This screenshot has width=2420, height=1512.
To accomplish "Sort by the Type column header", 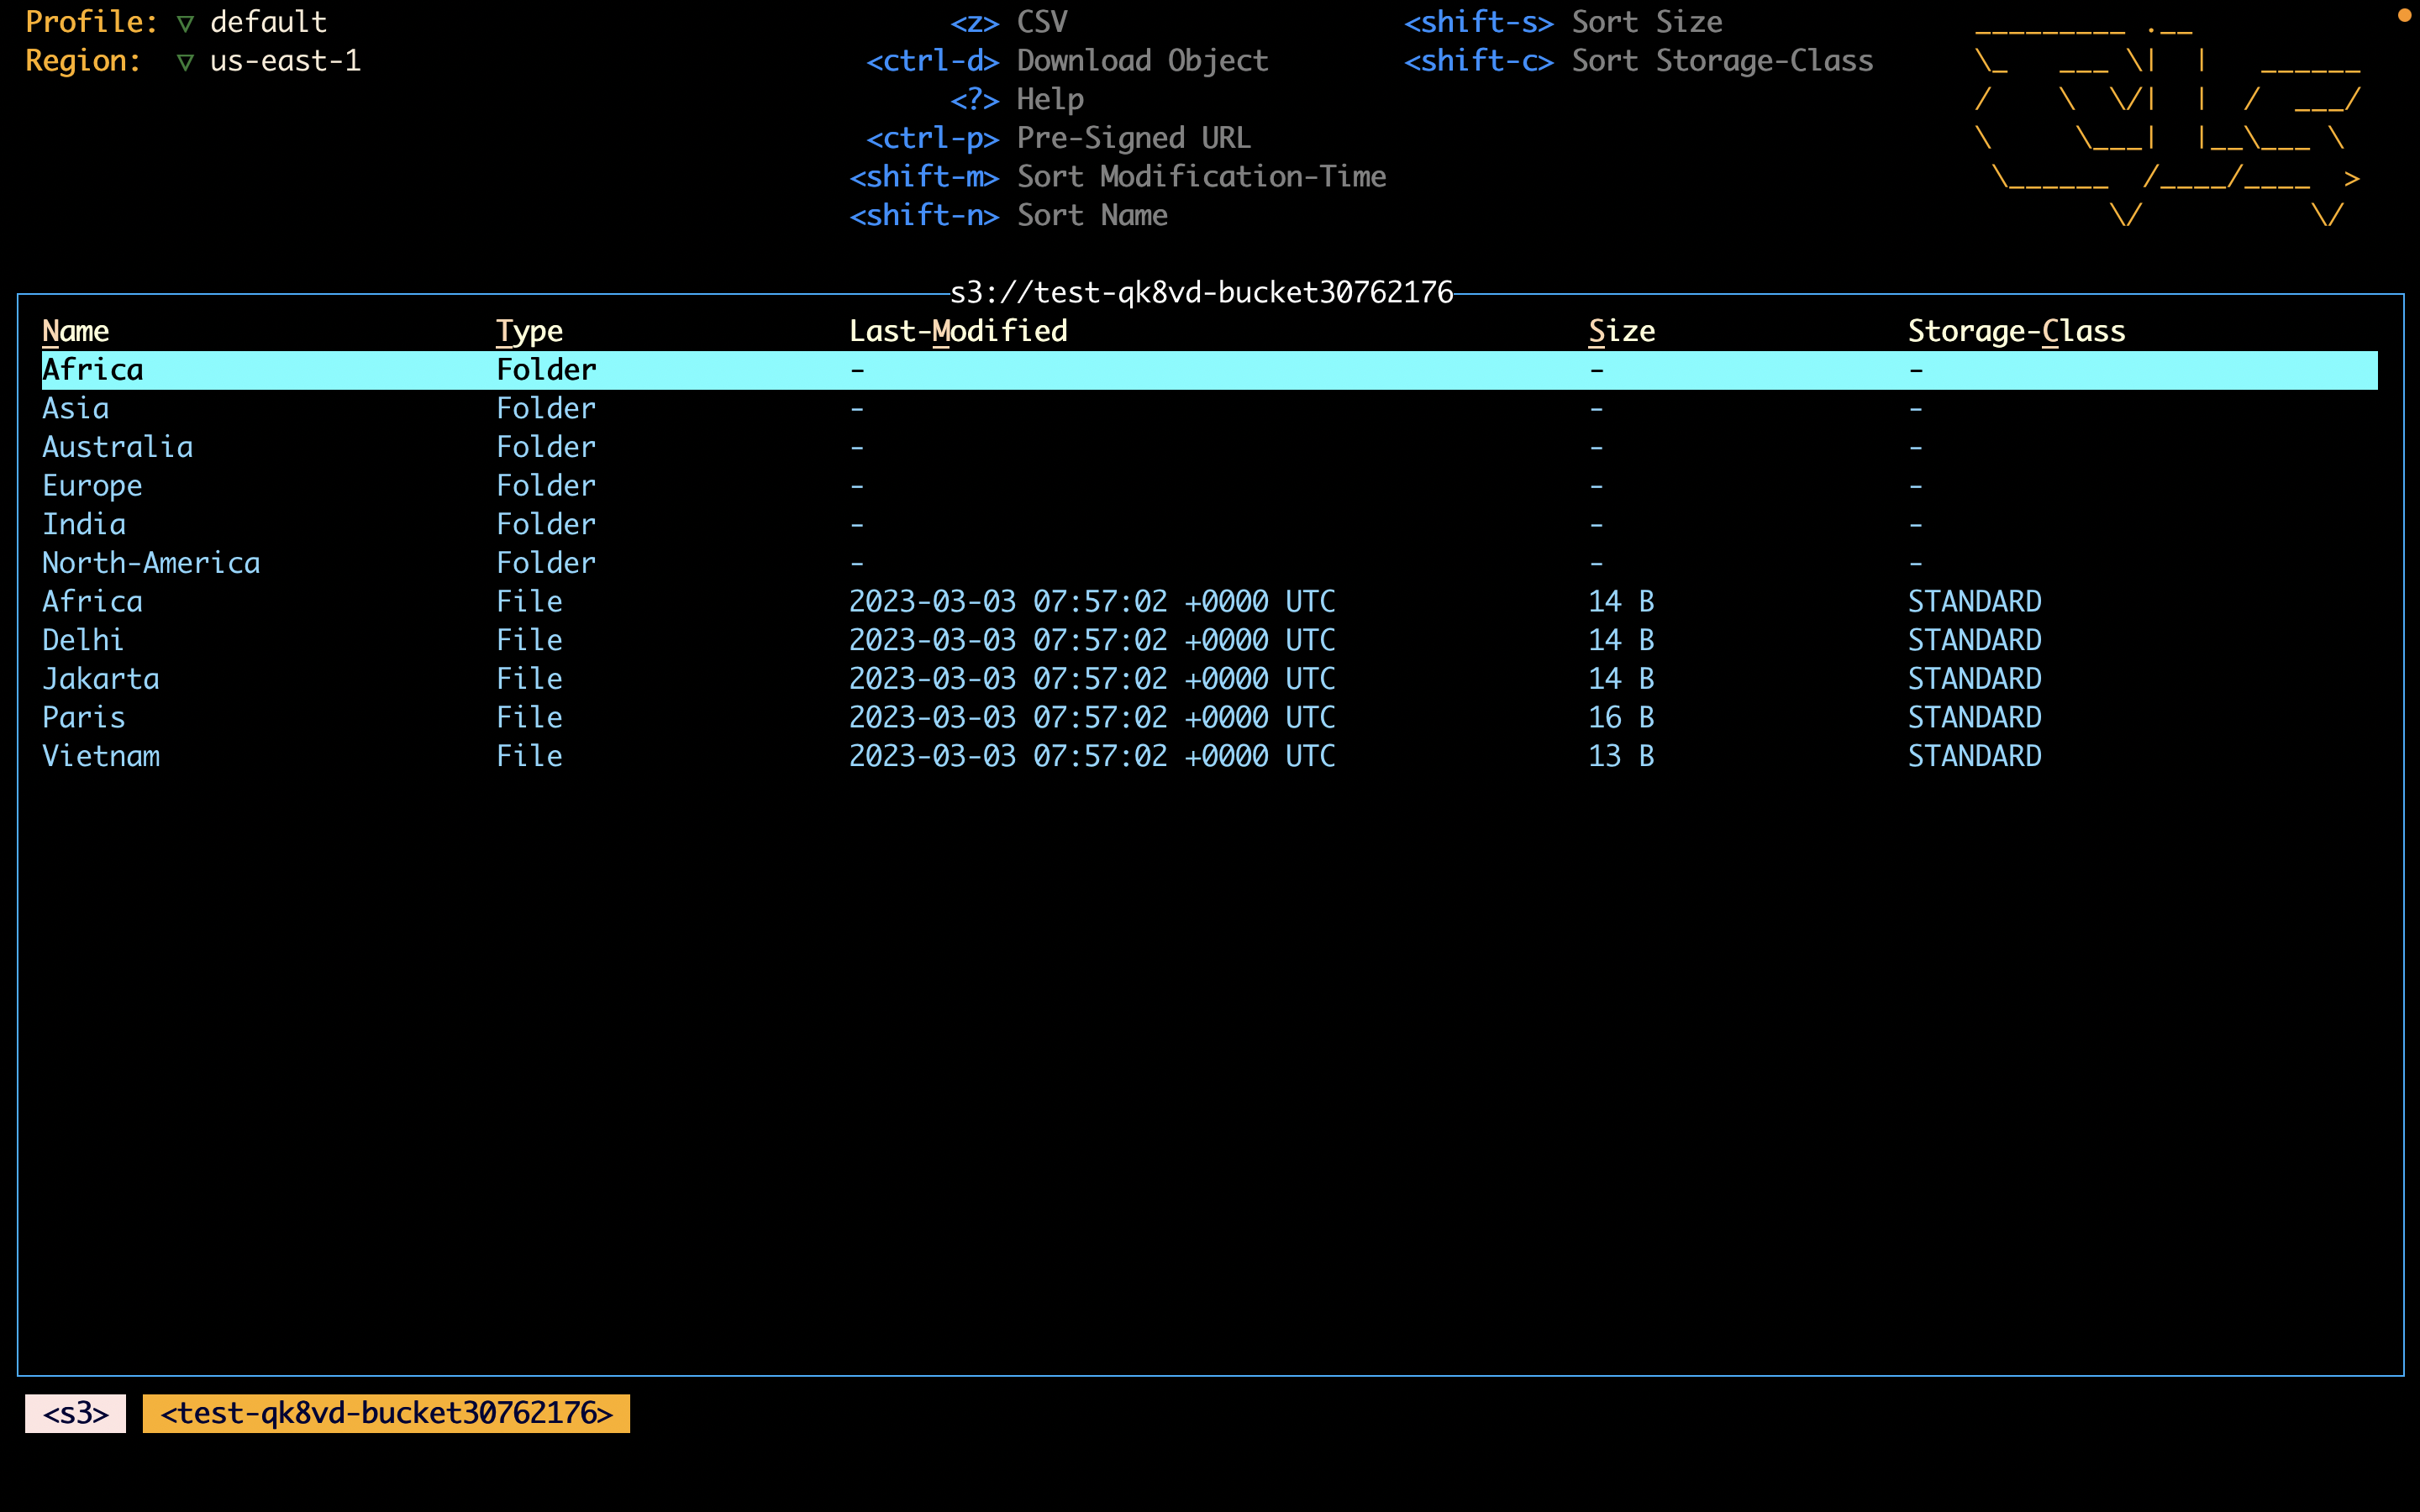I will [x=529, y=331].
